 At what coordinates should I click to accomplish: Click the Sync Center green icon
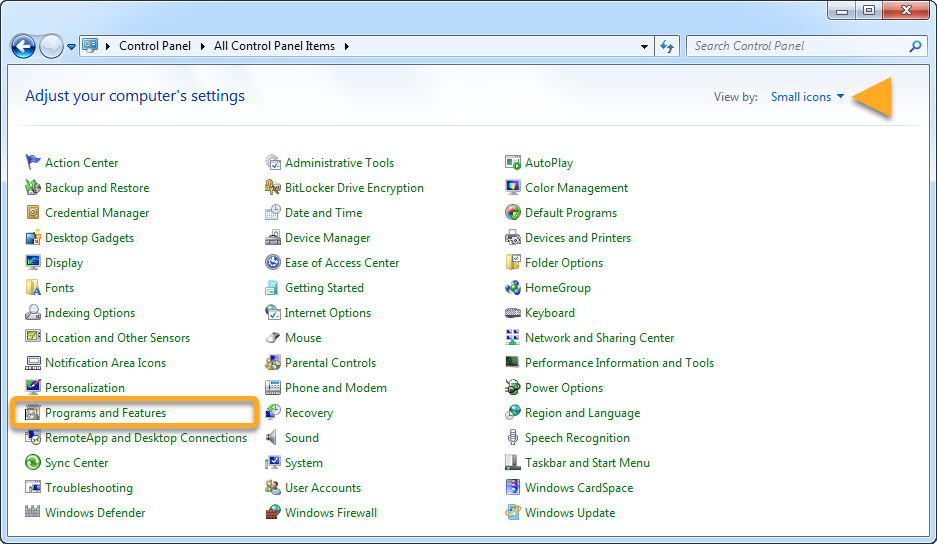tap(33, 463)
